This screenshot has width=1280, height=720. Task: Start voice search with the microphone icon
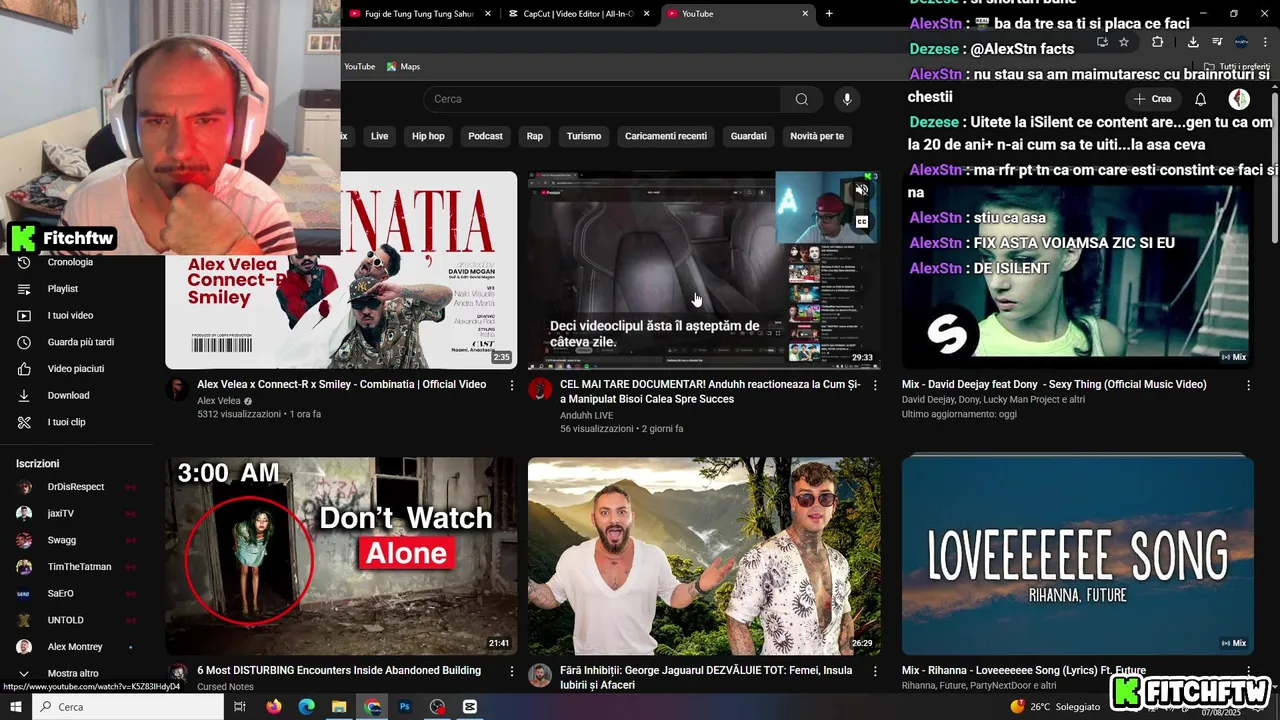click(847, 99)
